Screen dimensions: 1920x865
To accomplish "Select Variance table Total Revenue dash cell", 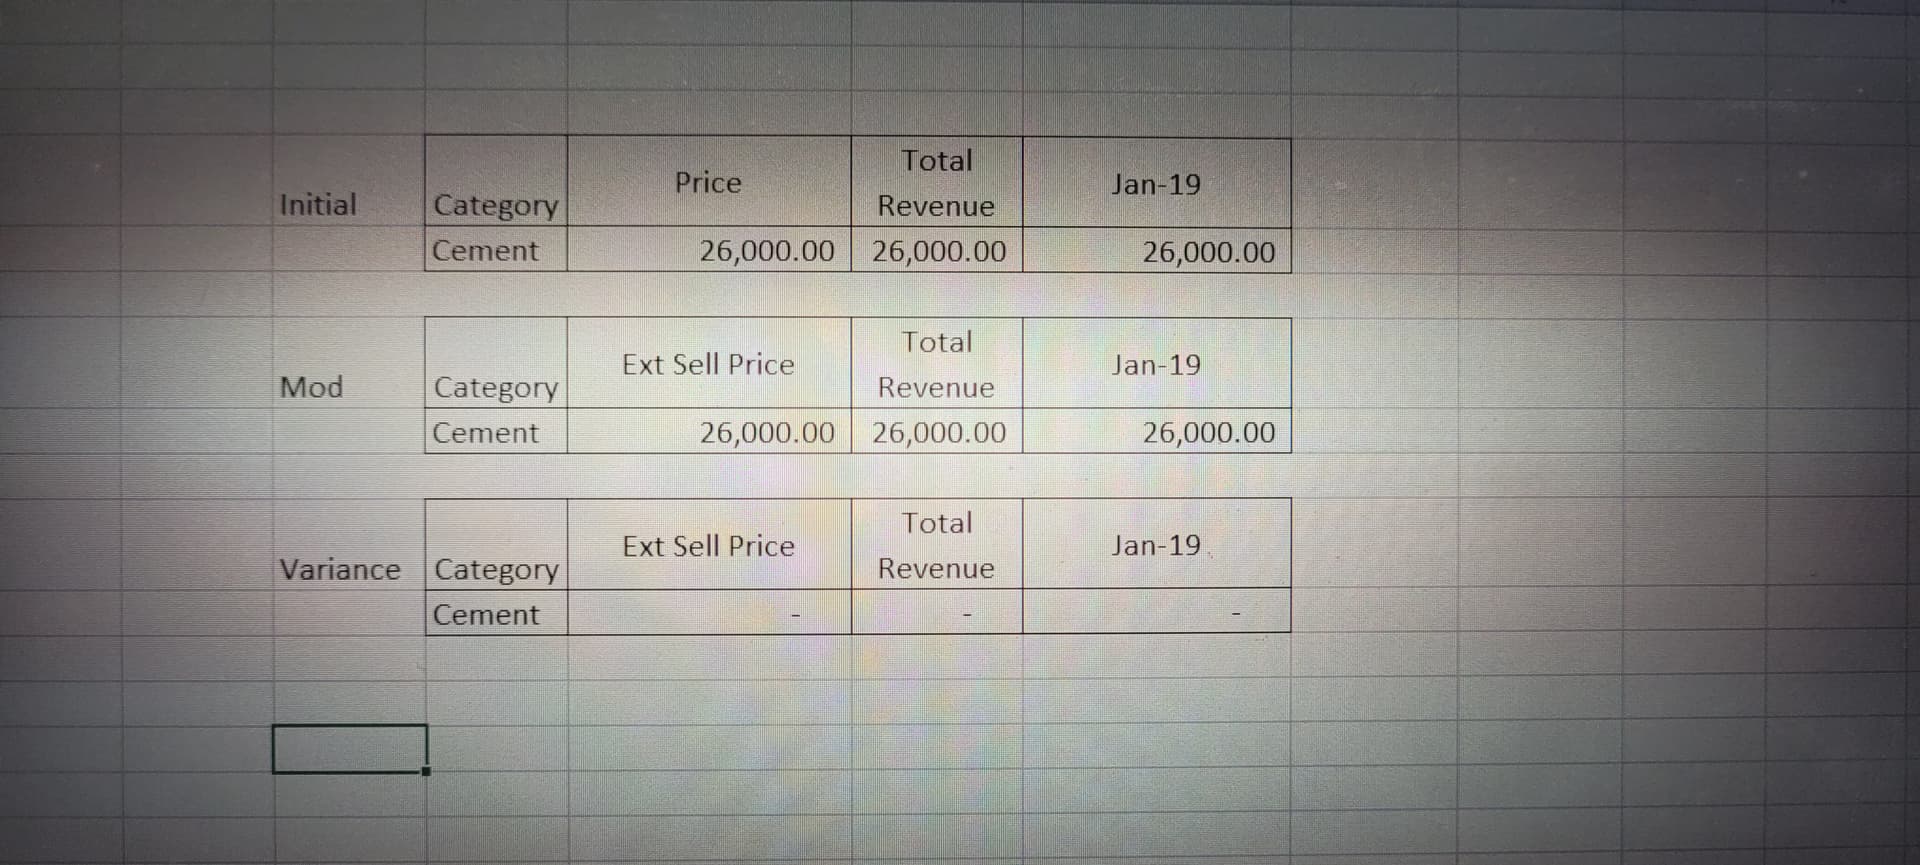I will tap(937, 612).
